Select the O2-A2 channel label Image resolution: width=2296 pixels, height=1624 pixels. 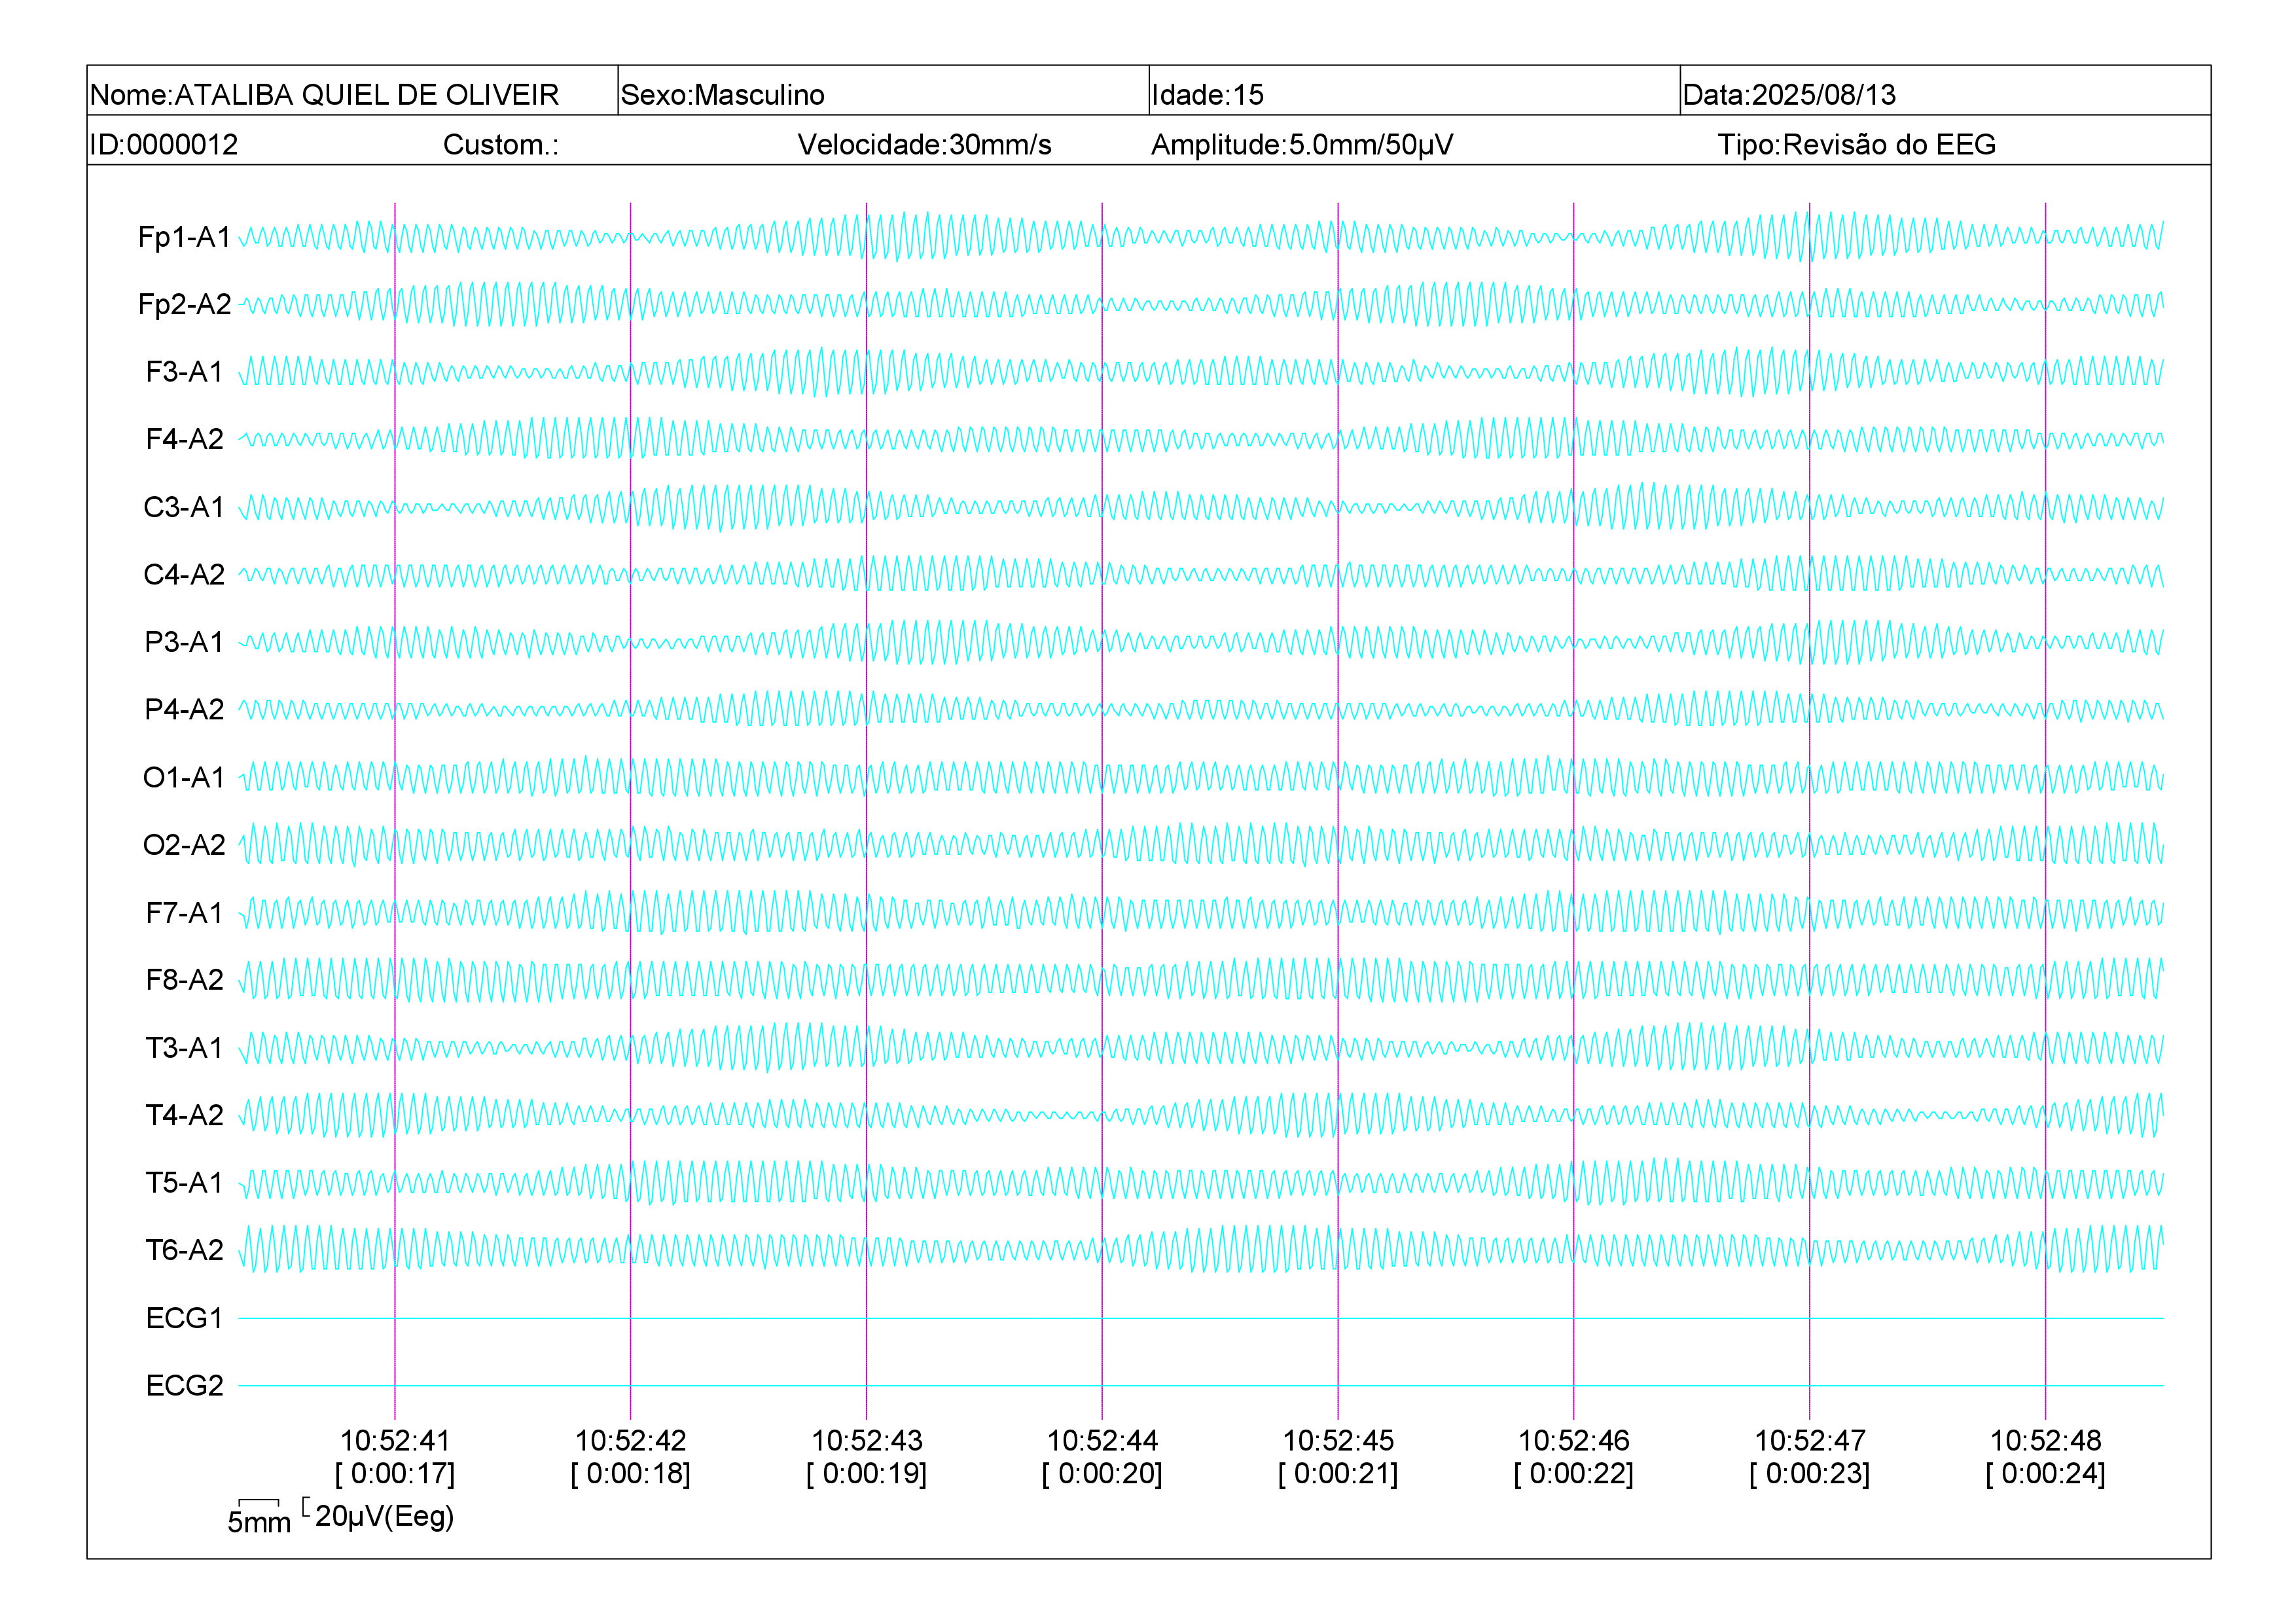(x=185, y=845)
